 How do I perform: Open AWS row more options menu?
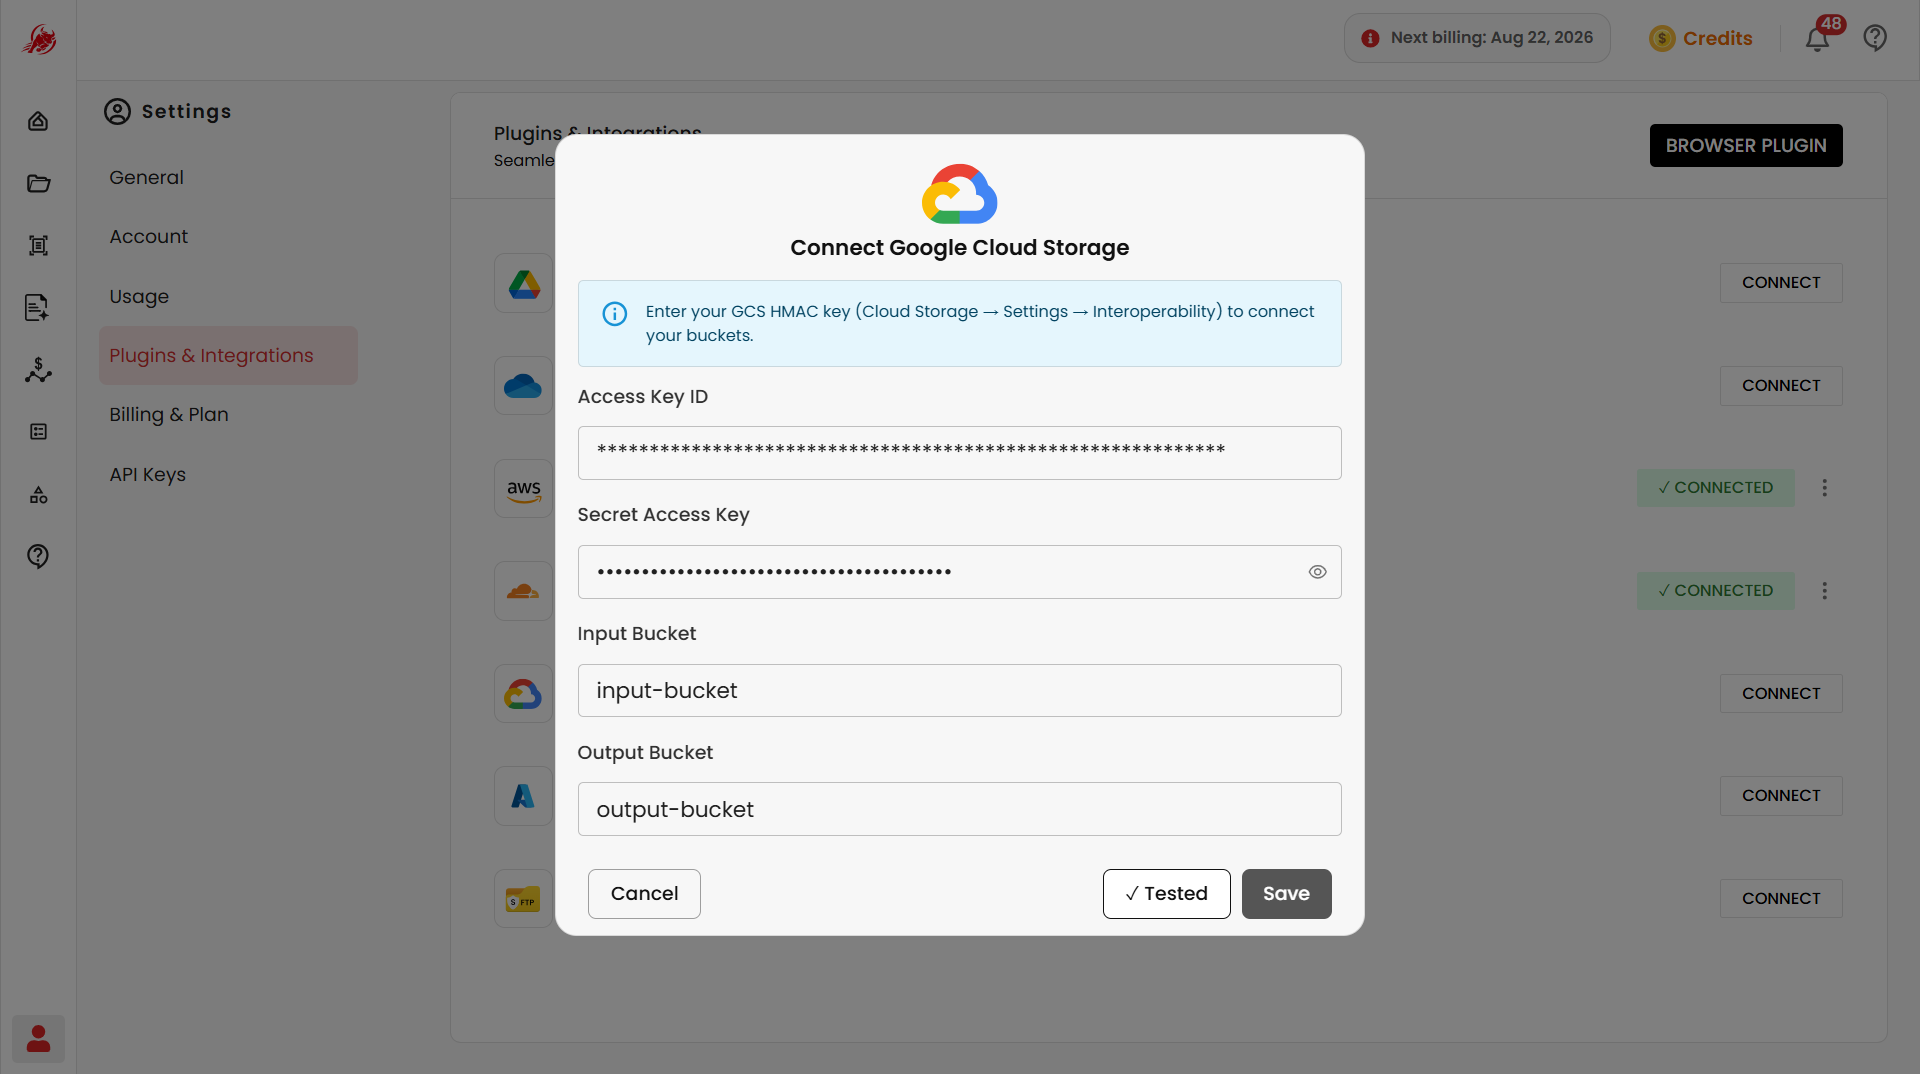pyautogui.click(x=1825, y=488)
